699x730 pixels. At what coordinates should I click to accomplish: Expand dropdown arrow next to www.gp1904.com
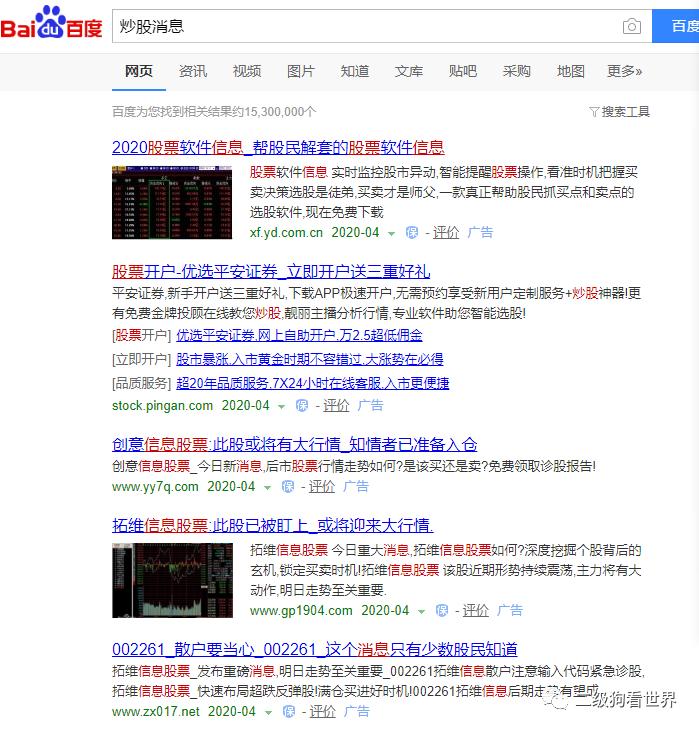pyautogui.click(x=421, y=612)
